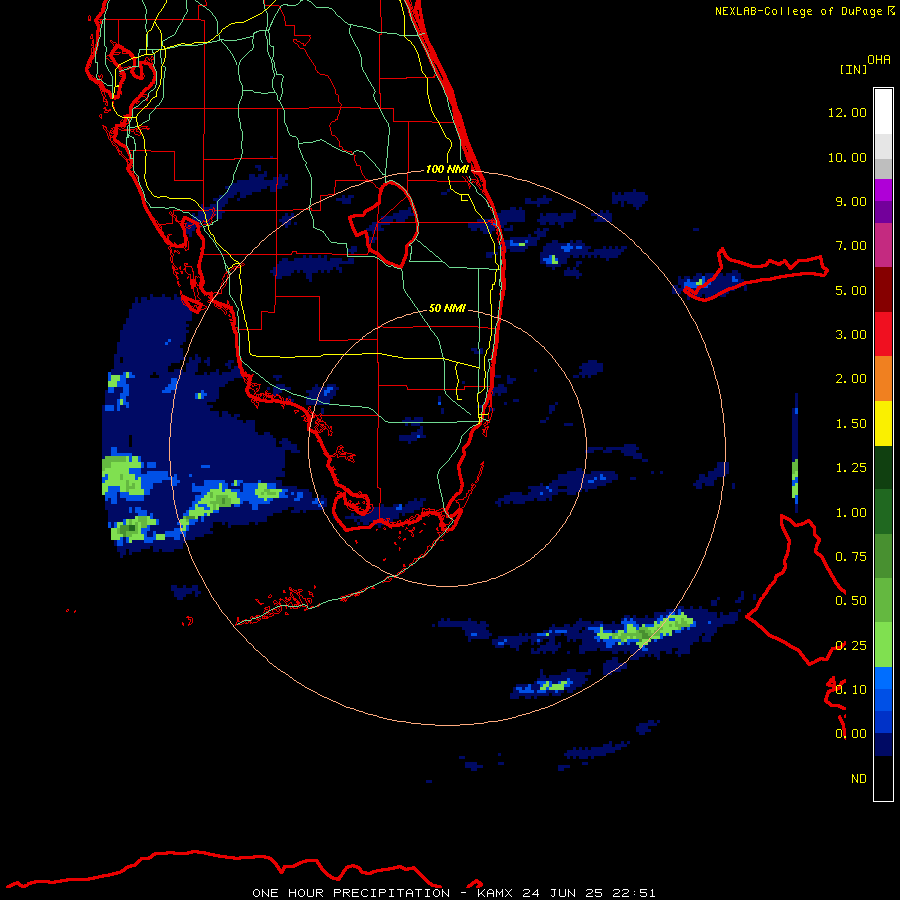900x900 pixels.
Task: Pick the navy swatch just above ND
Action: (x=883, y=745)
